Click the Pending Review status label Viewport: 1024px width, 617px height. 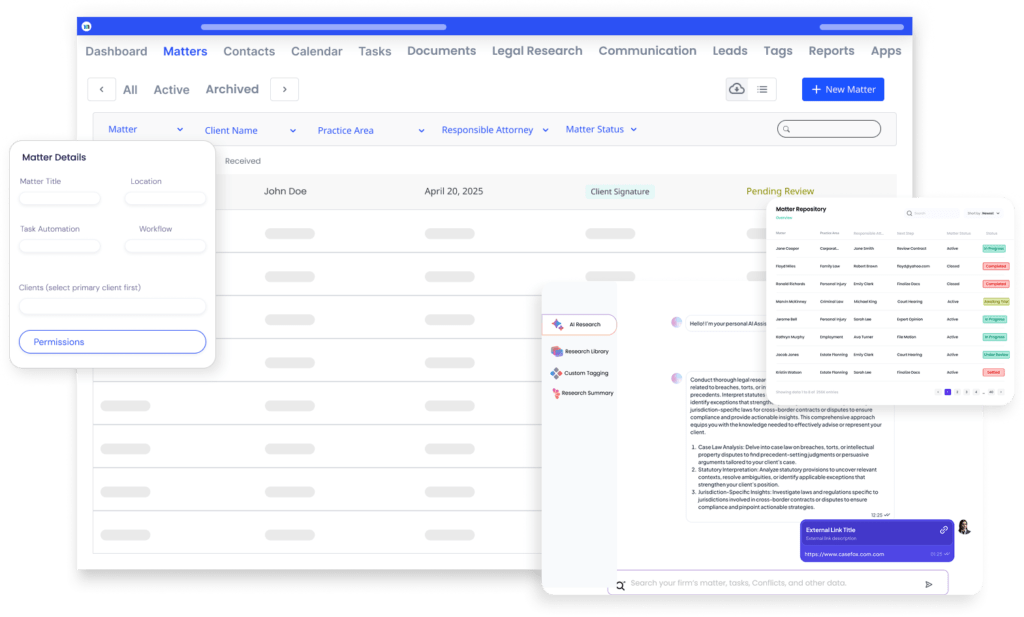[x=780, y=191]
